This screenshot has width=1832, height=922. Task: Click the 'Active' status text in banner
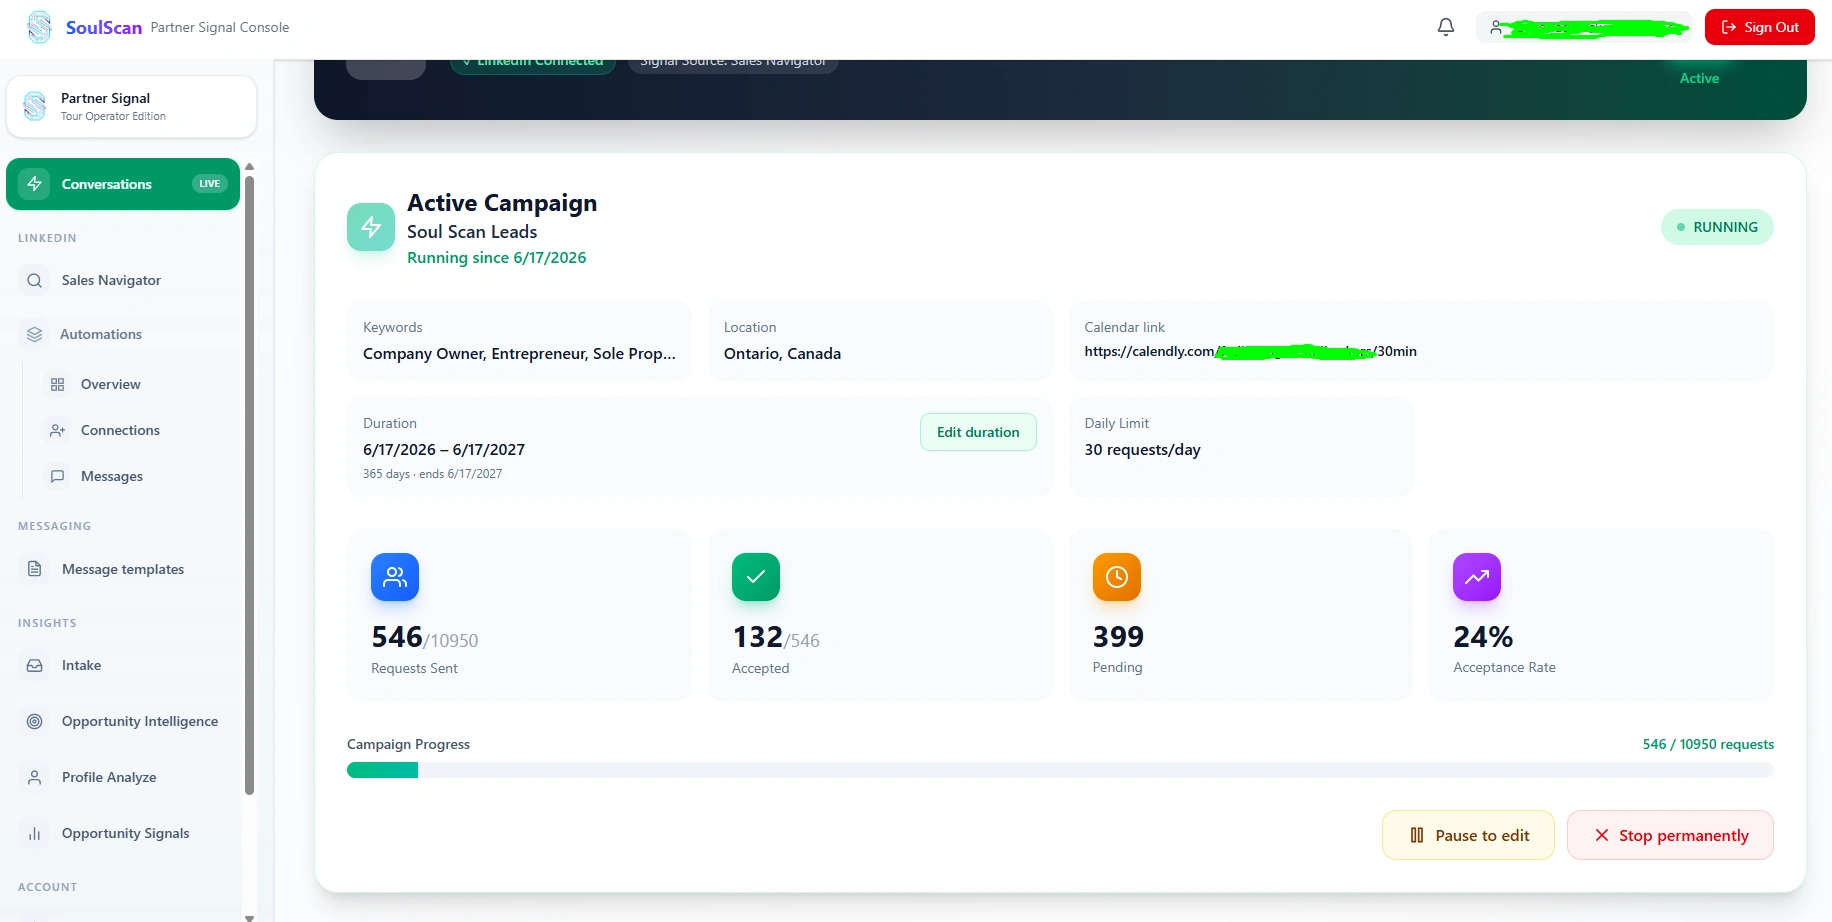pos(1699,78)
